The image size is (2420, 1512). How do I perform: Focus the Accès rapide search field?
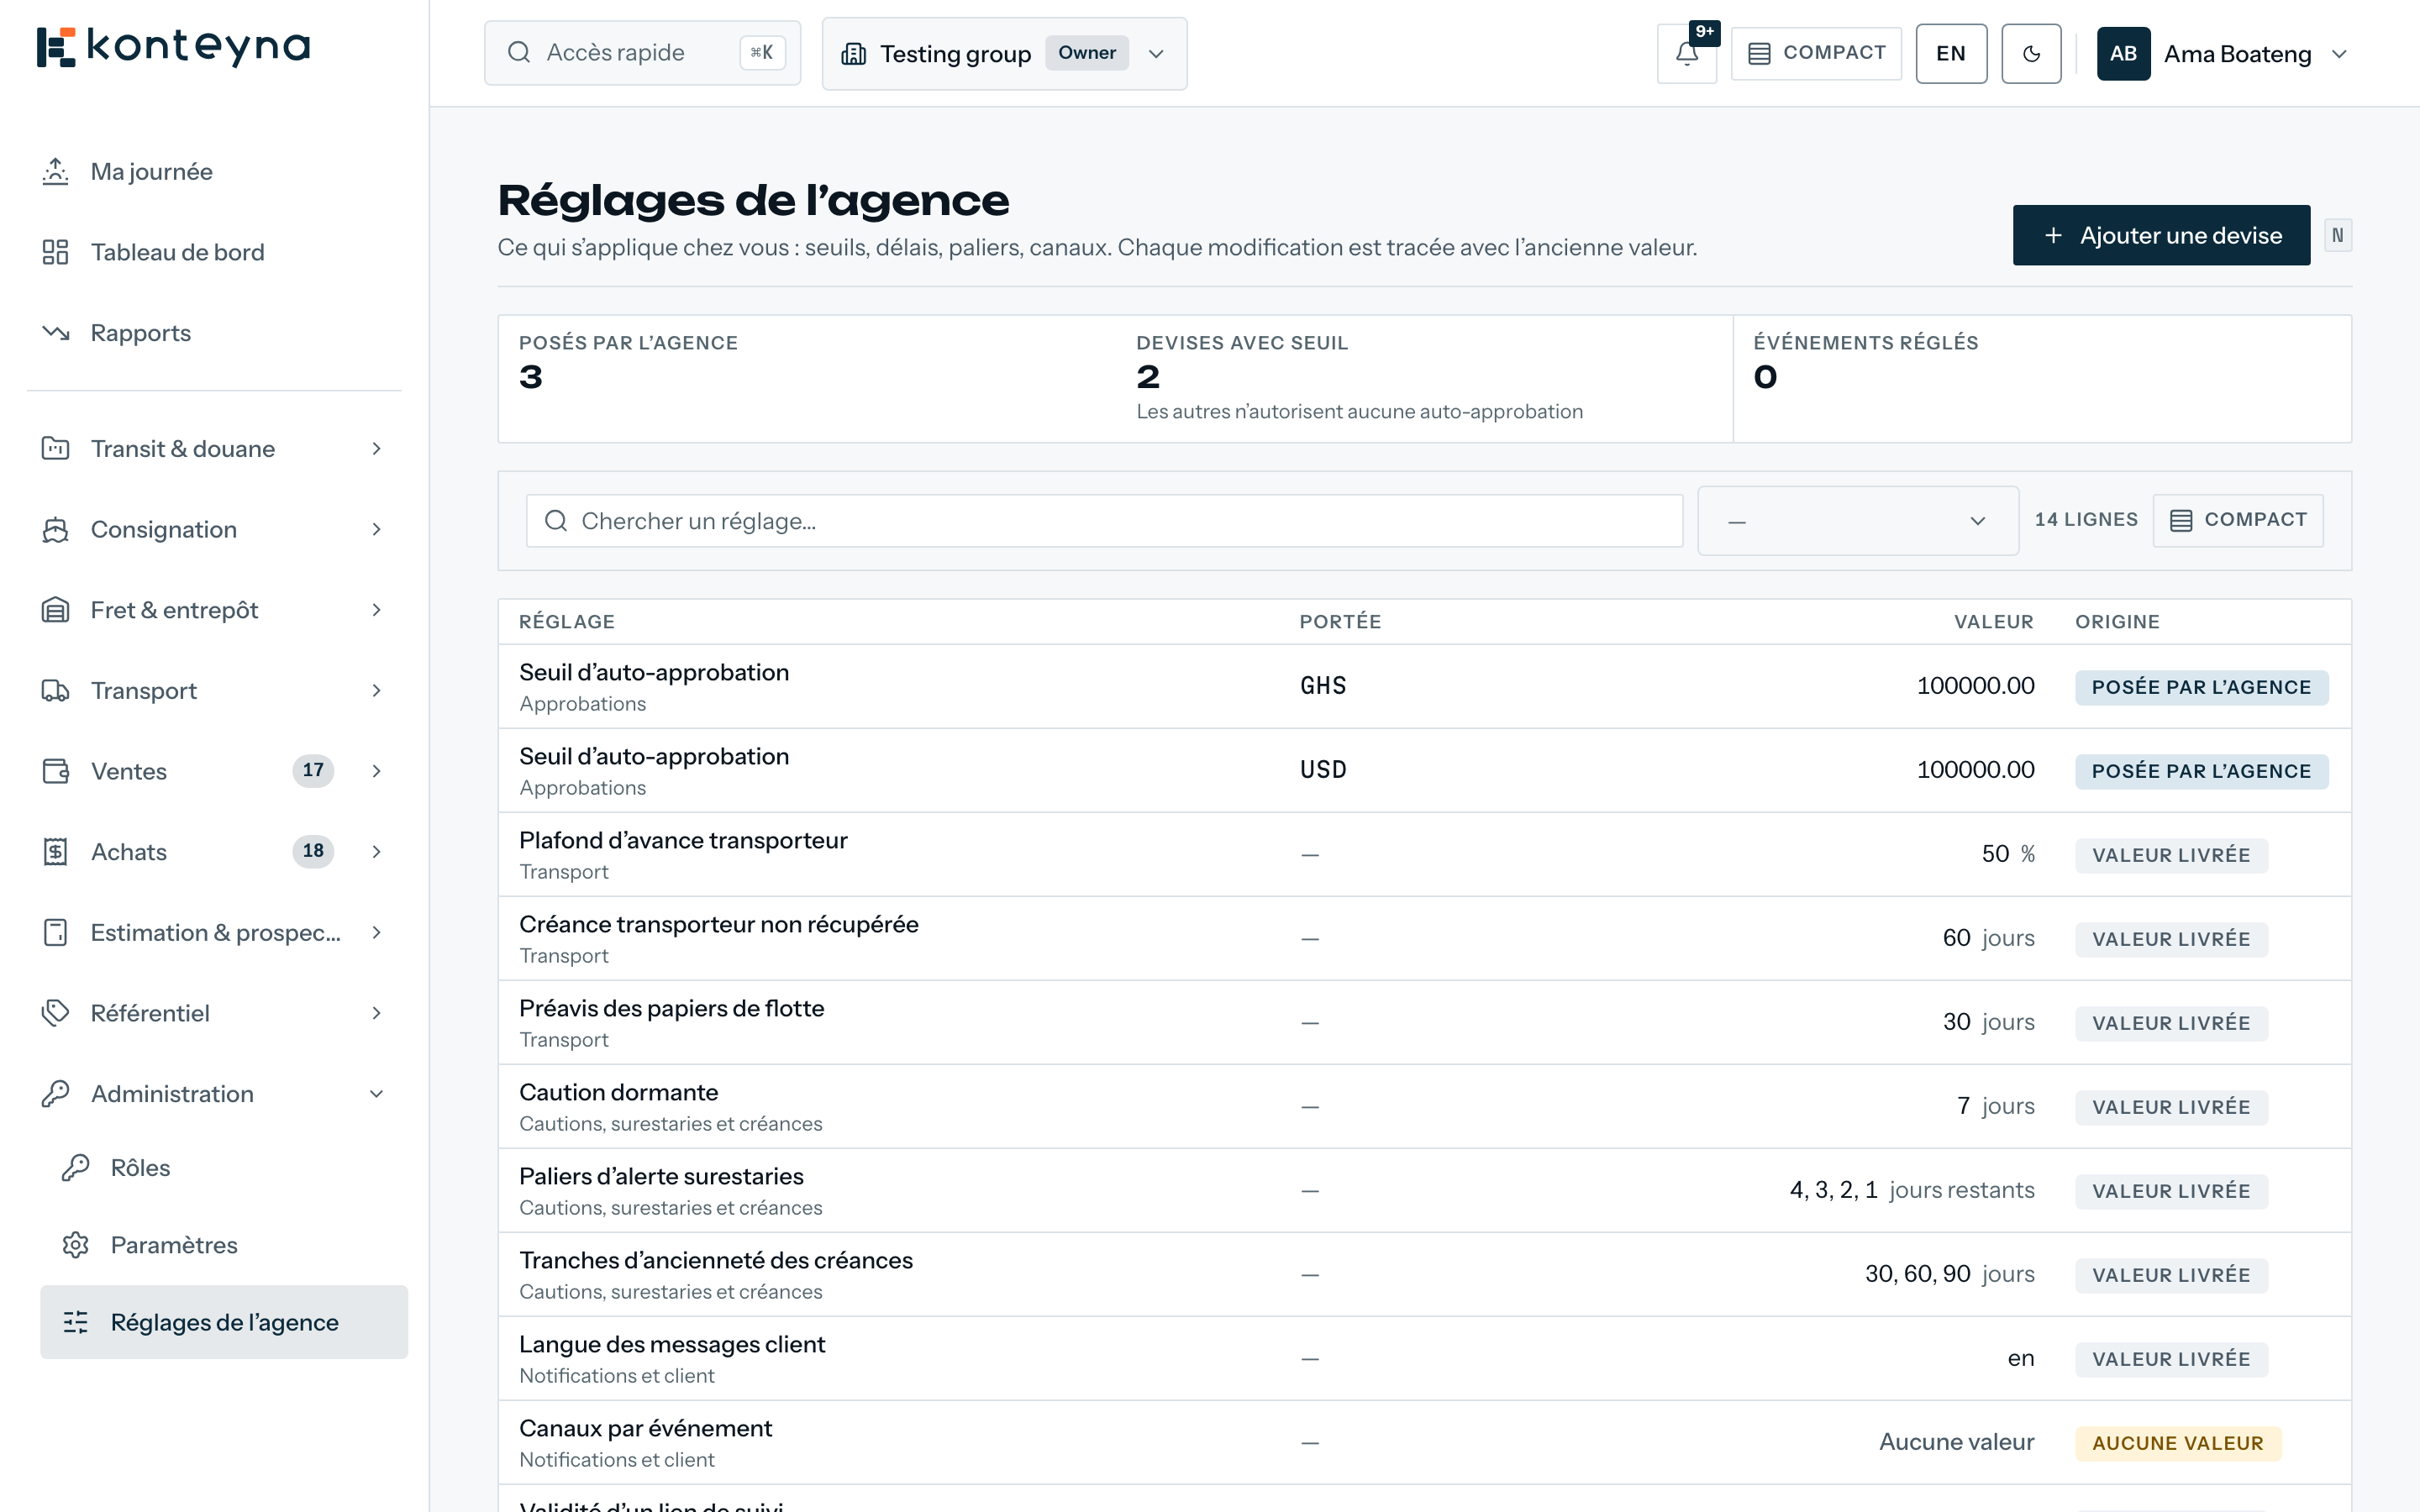click(x=642, y=53)
